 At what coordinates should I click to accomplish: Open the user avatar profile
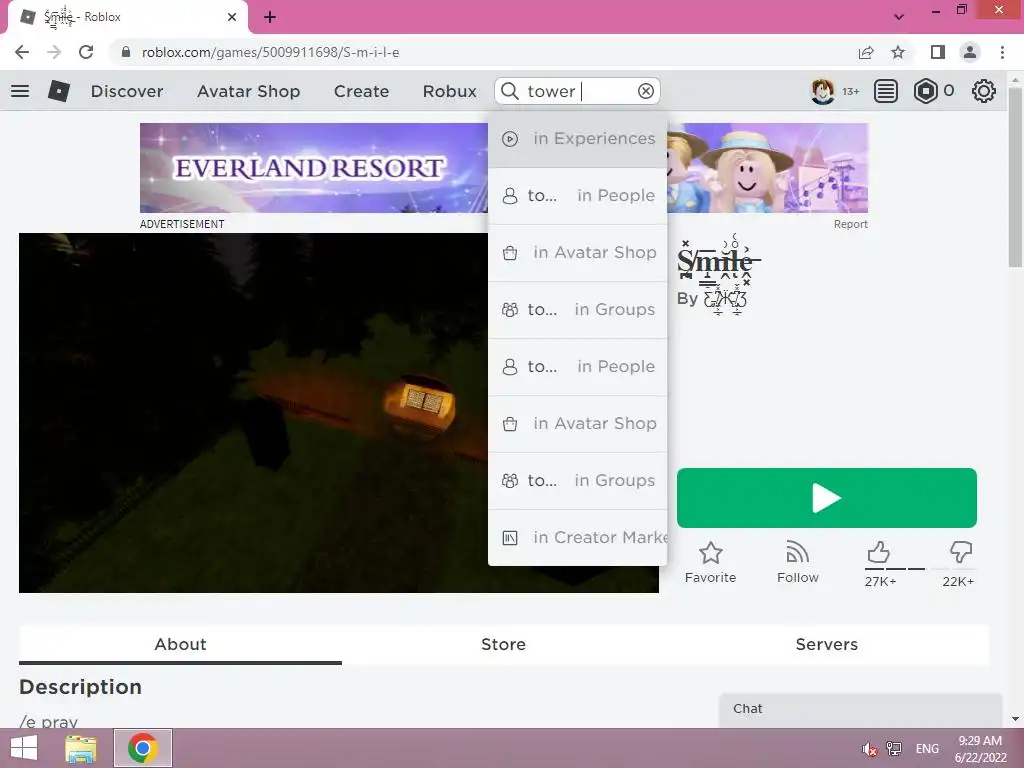823,91
